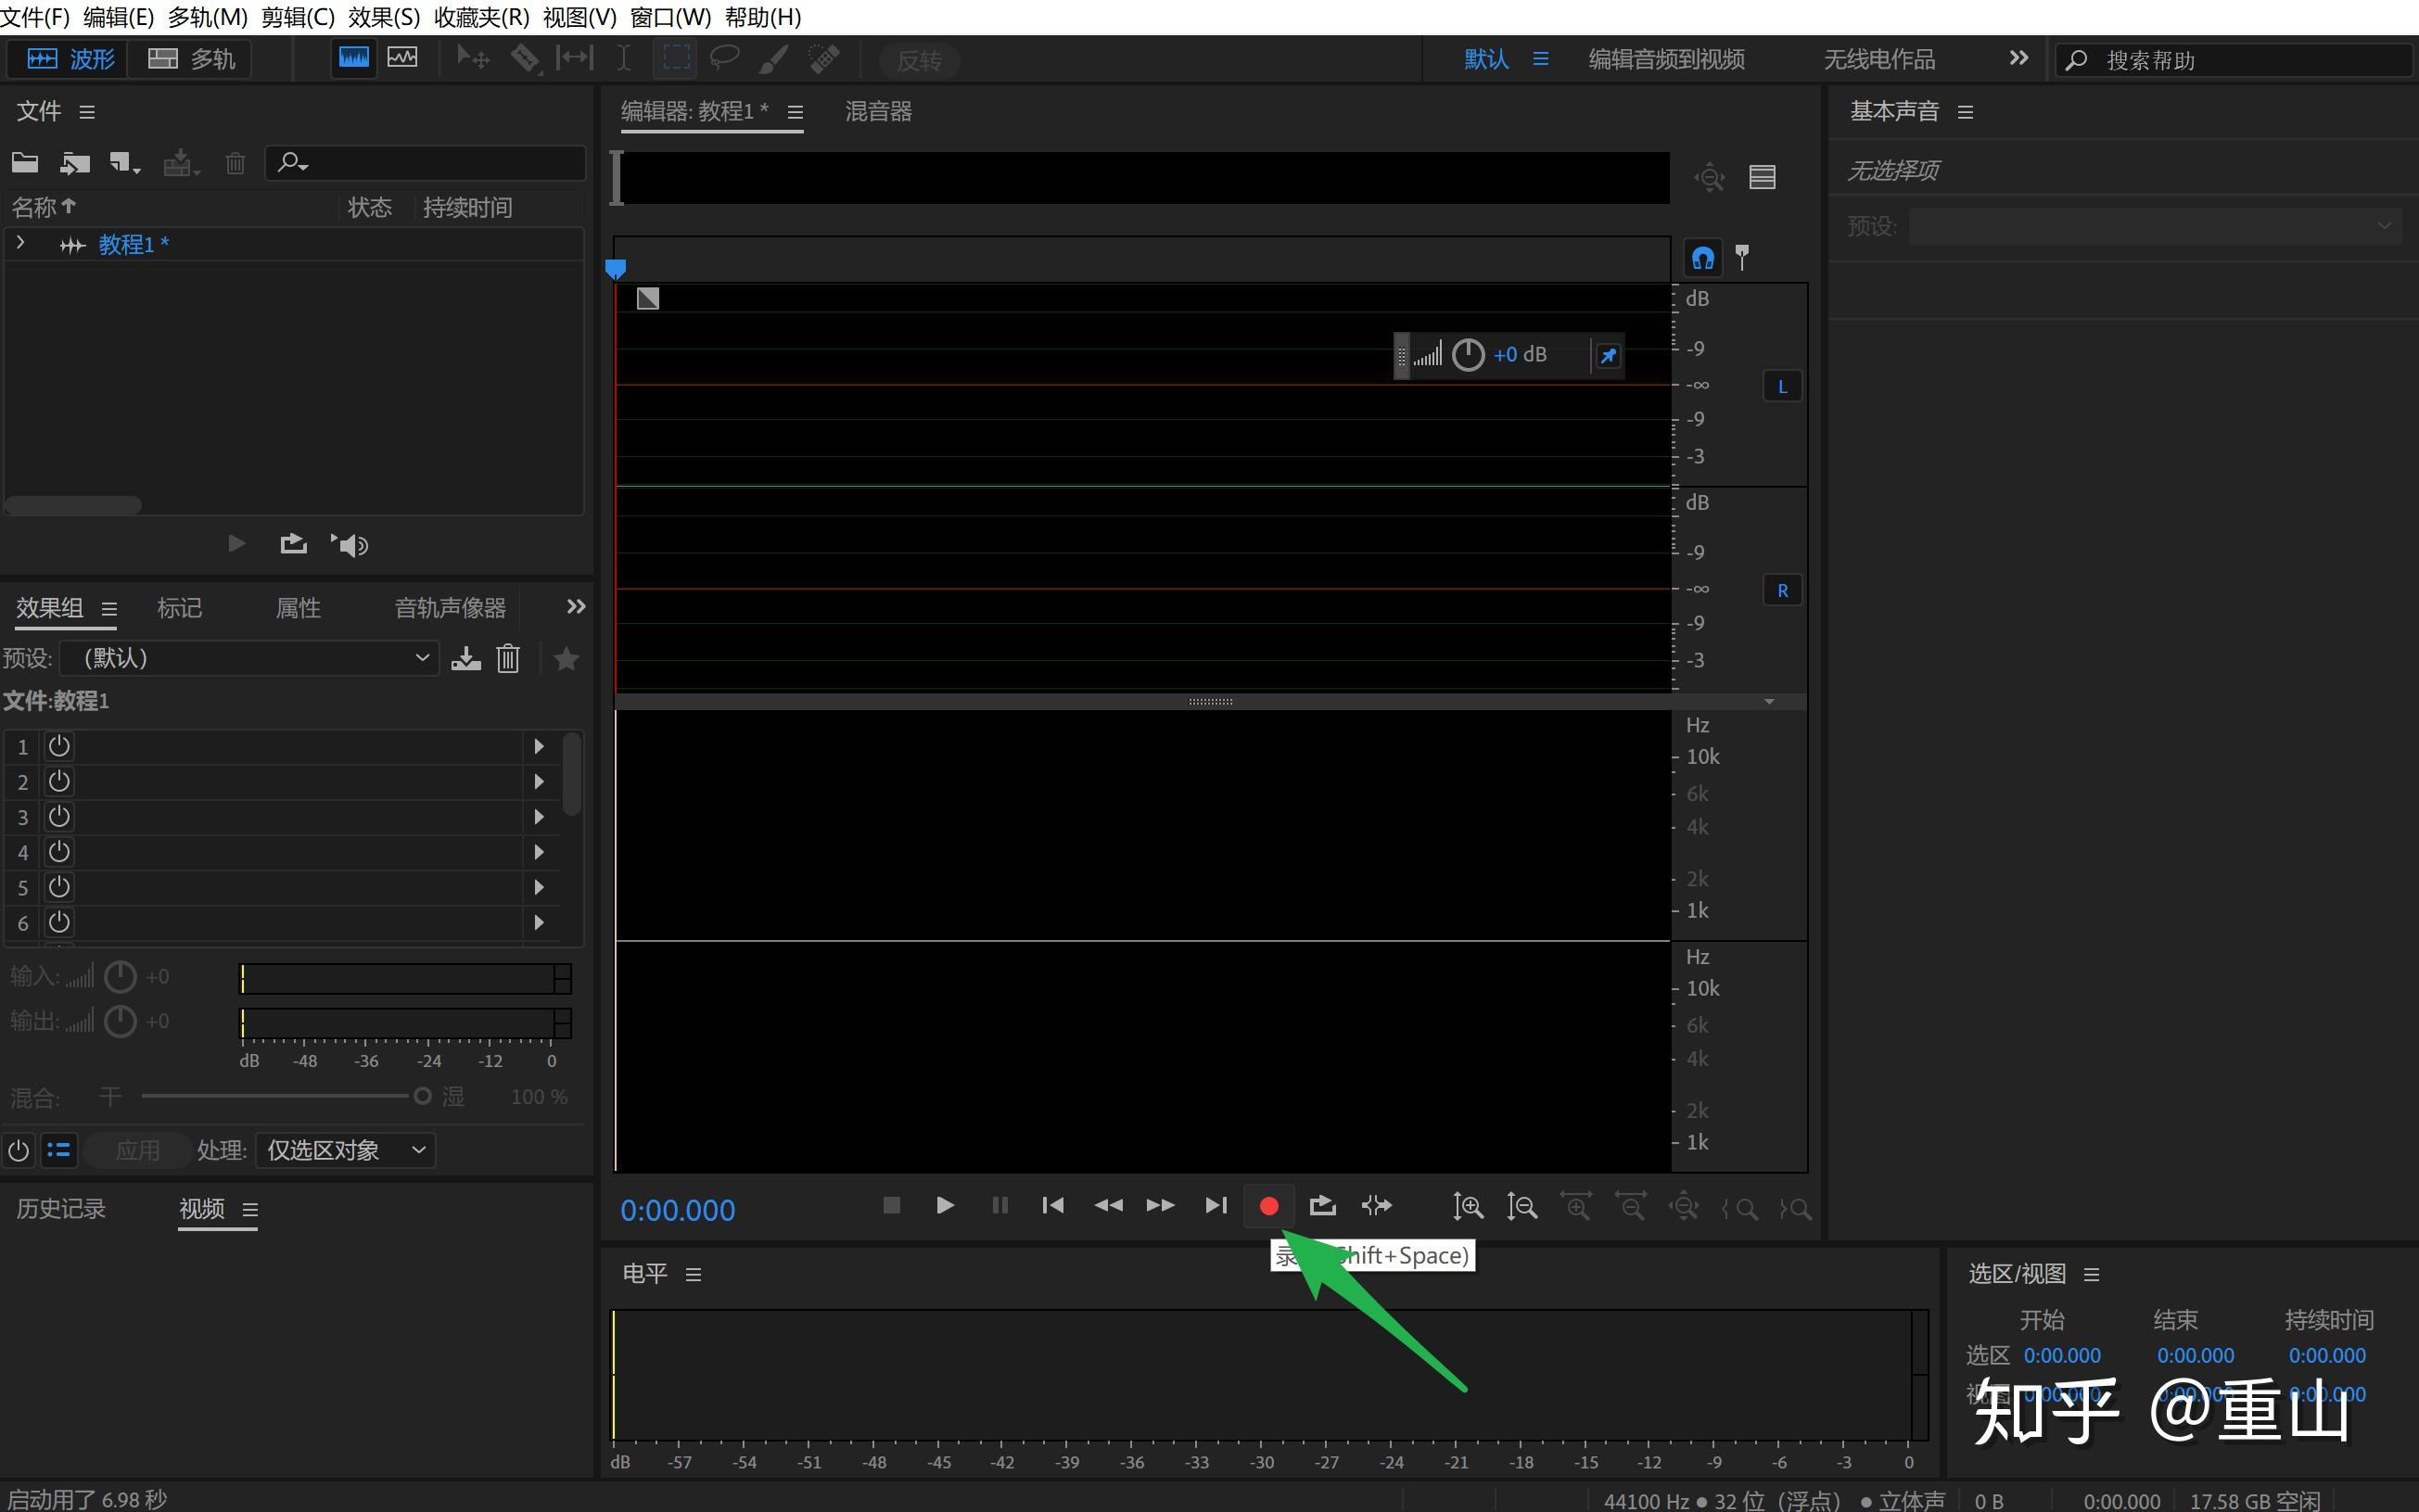This screenshot has height=1512, width=2419.
Task: Expand the 教程1 file tree item
Action: [20, 243]
